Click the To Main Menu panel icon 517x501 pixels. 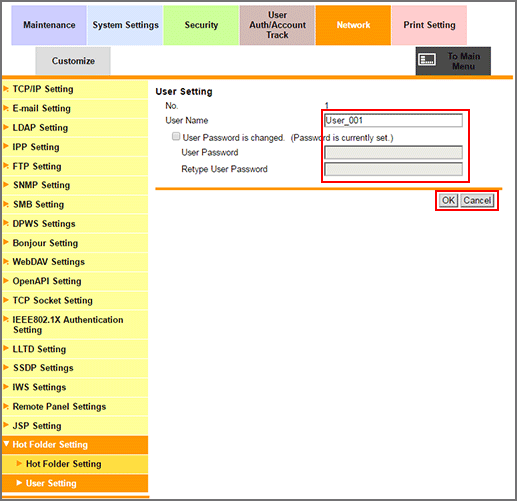(427, 60)
